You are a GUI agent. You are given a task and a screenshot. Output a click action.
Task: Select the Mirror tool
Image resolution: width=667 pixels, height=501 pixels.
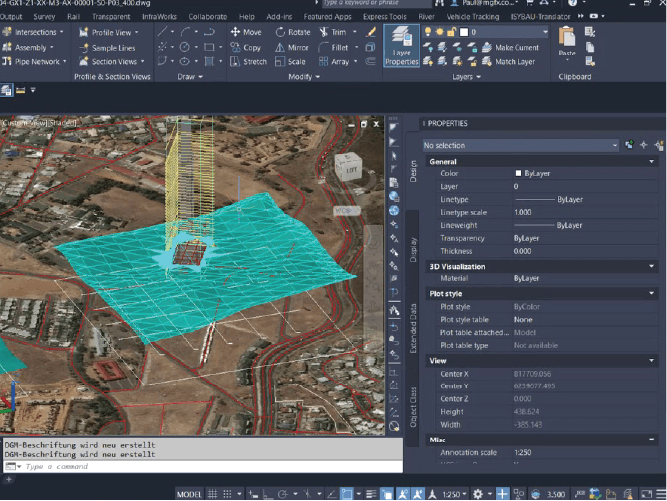tap(292, 48)
